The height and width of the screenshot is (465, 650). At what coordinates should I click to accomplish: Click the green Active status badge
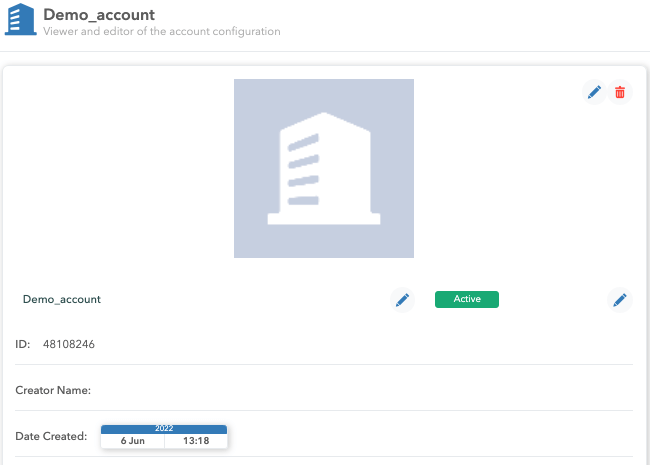point(466,299)
